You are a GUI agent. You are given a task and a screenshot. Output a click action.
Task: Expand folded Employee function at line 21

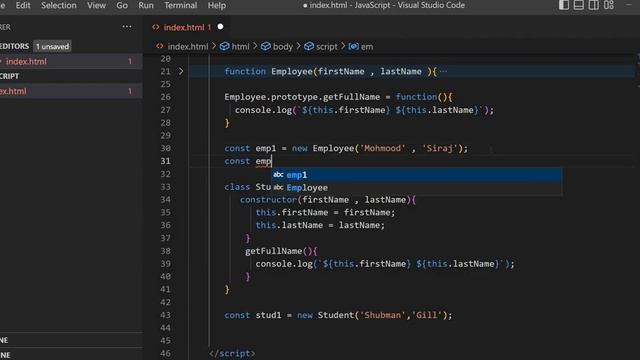[181, 71]
